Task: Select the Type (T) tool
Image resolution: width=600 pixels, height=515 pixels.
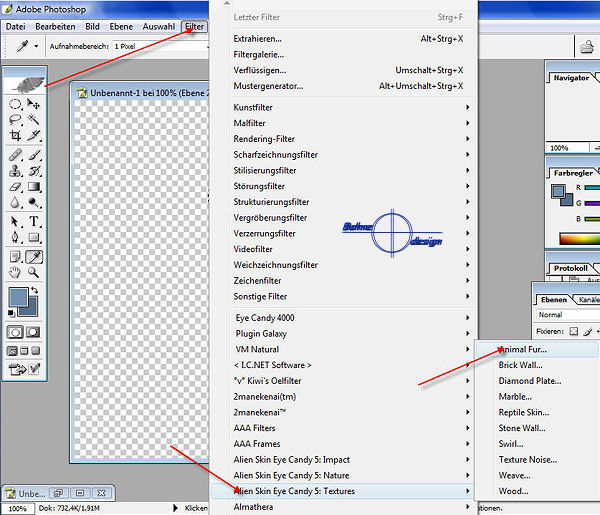Action: pos(34,221)
